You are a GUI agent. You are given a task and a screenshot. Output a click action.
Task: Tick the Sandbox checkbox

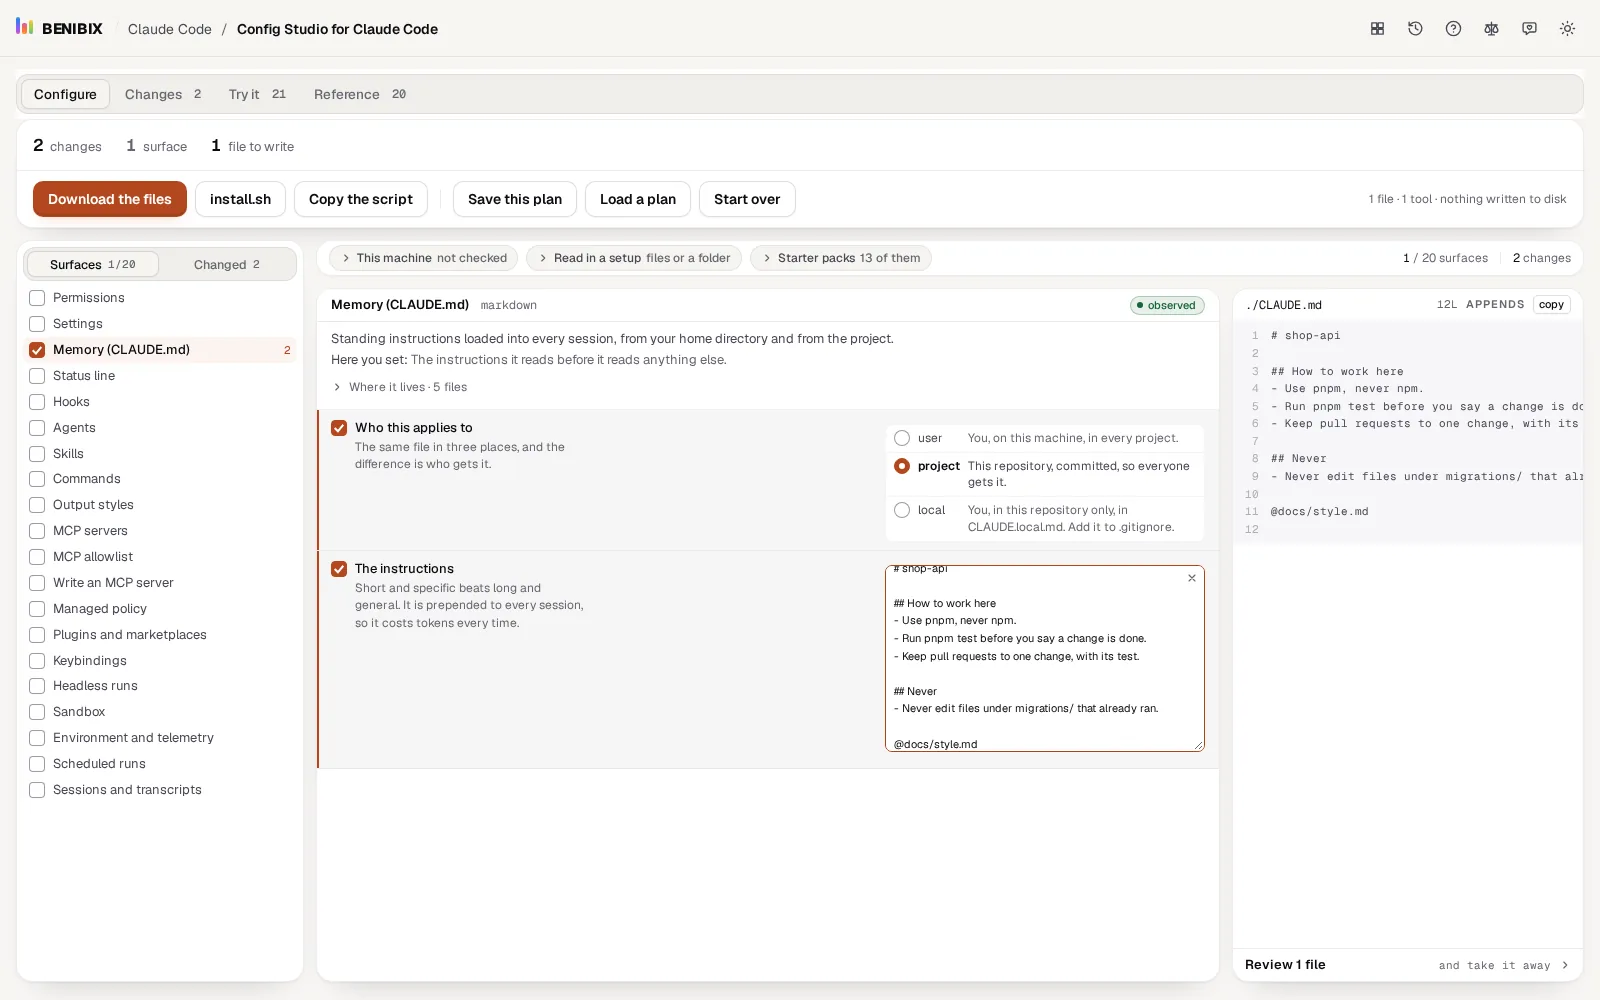coord(37,712)
